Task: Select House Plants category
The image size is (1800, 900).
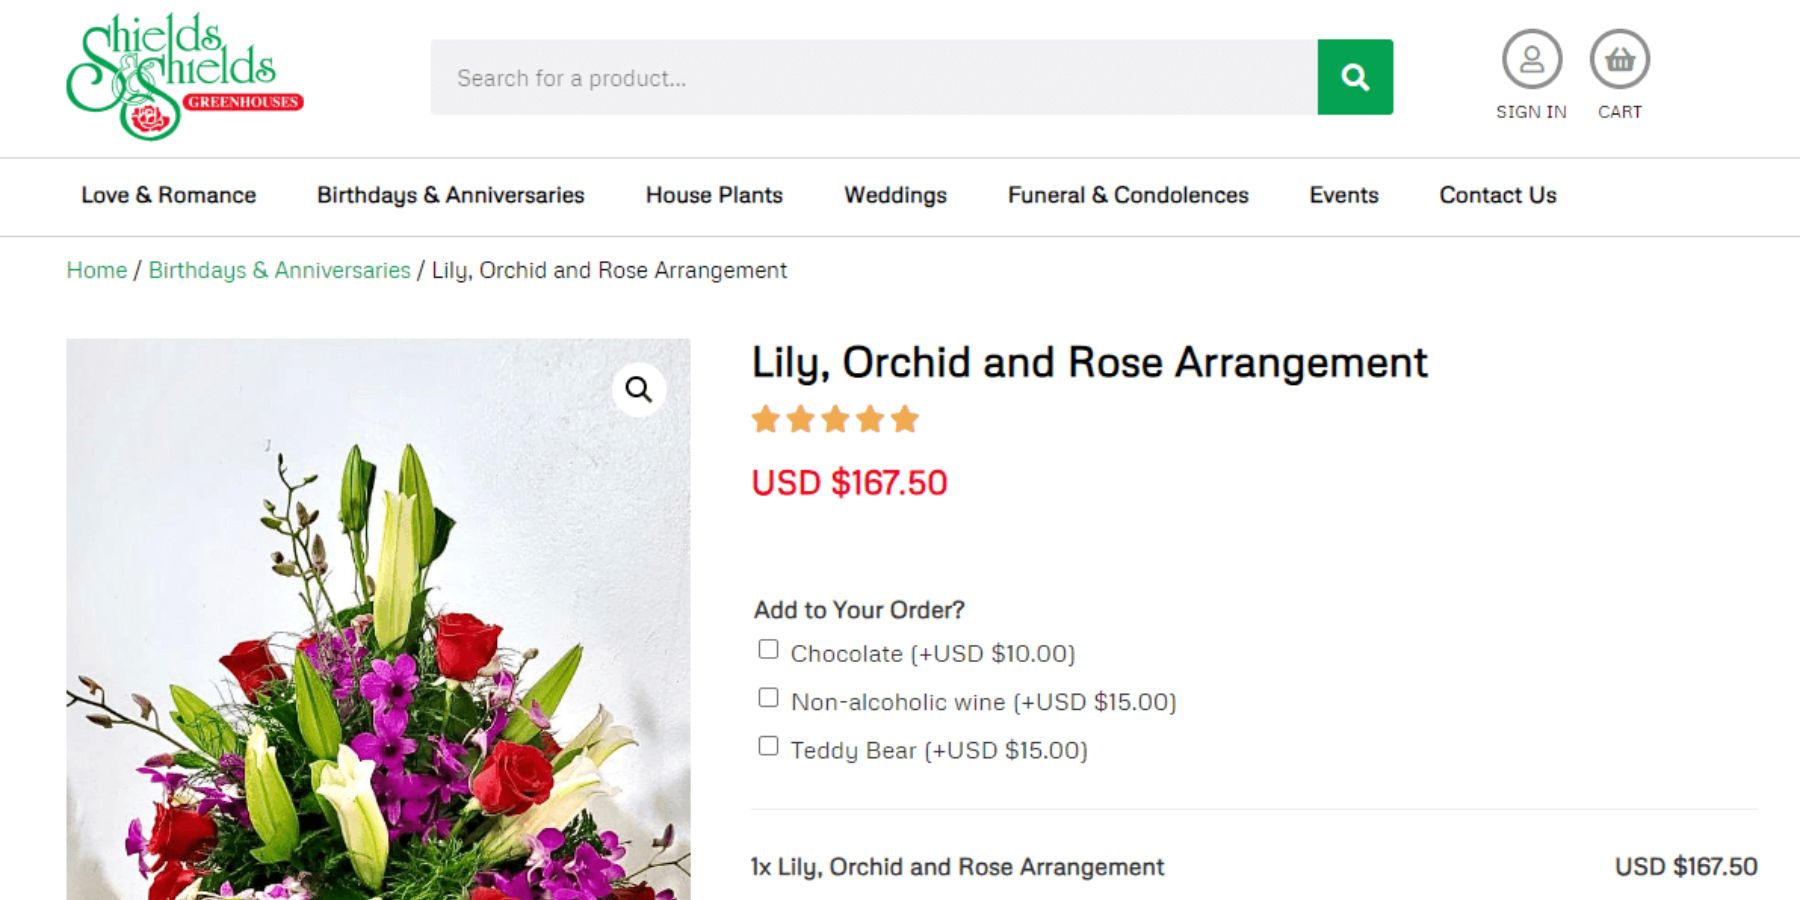Action: coord(714,195)
